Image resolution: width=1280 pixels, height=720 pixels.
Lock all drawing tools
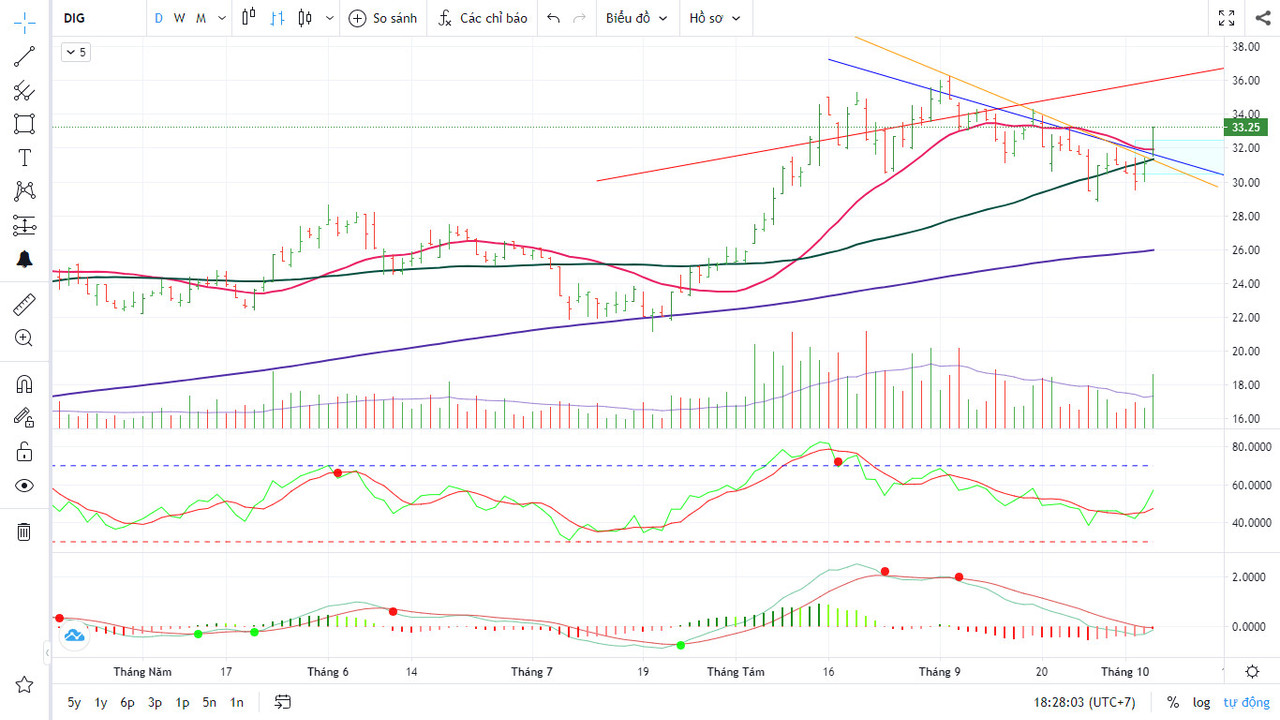click(x=24, y=452)
